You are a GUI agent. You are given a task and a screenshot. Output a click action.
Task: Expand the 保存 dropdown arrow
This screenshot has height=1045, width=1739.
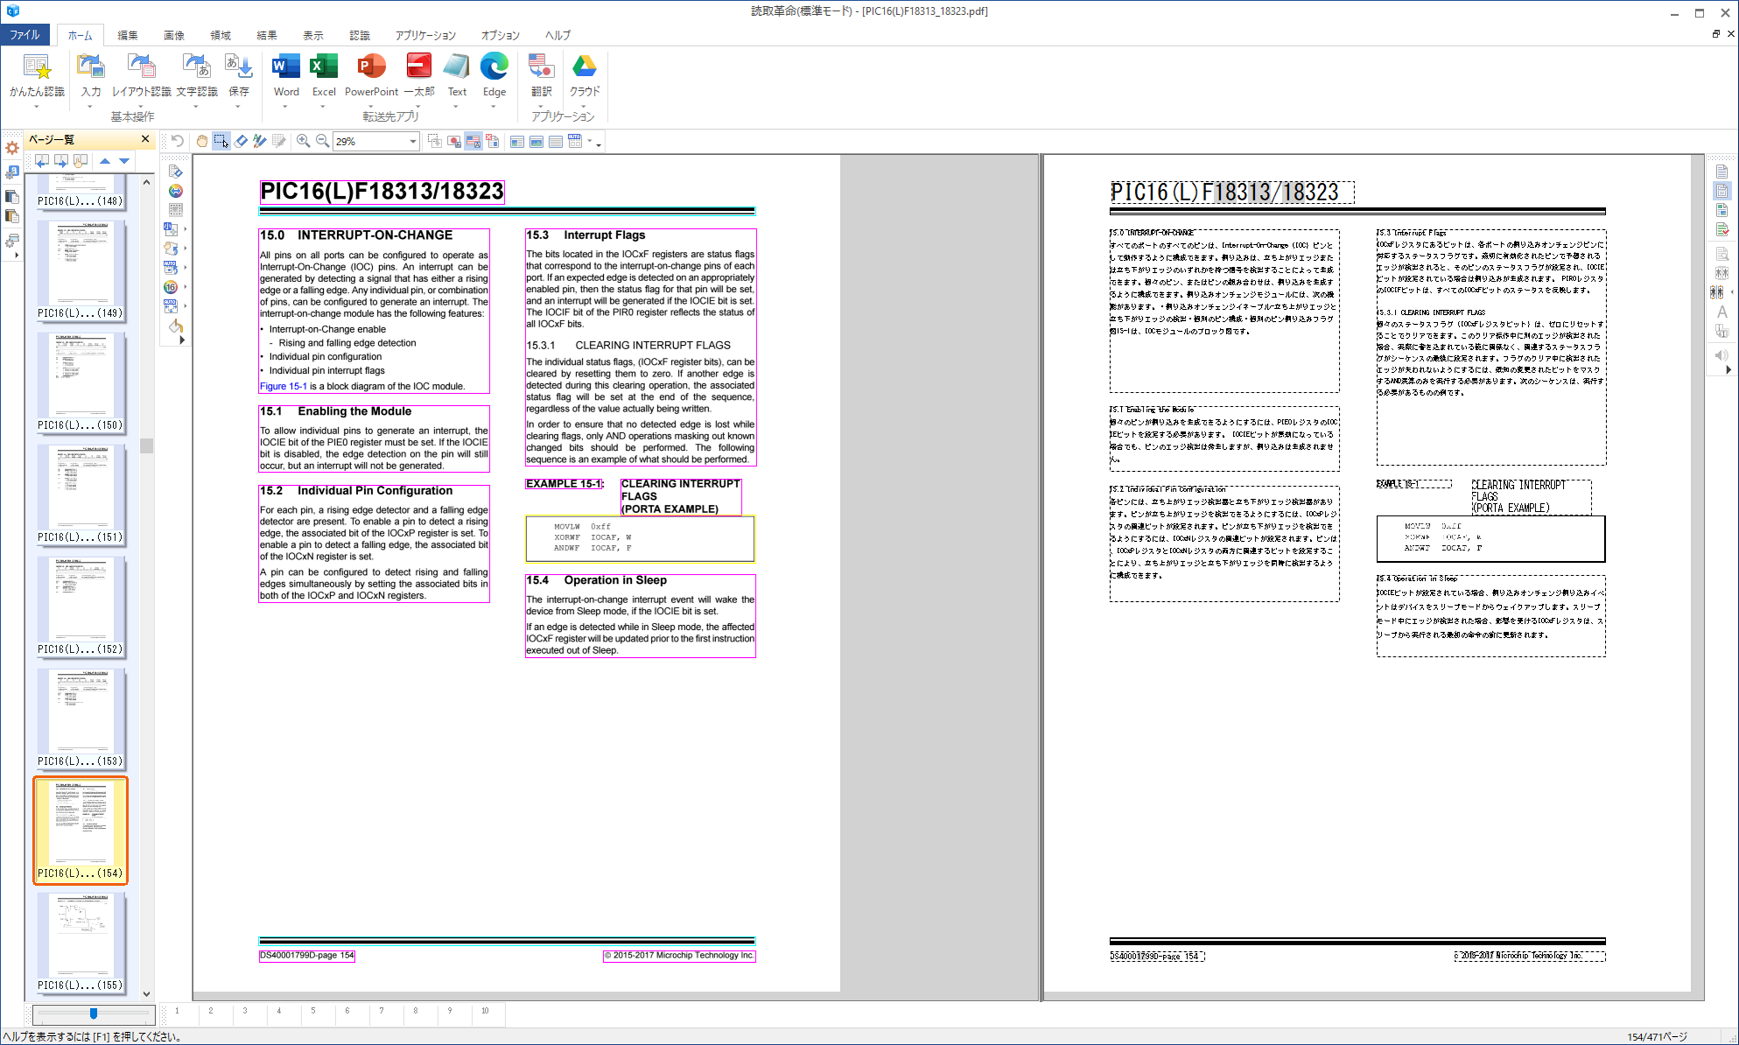coord(238,106)
